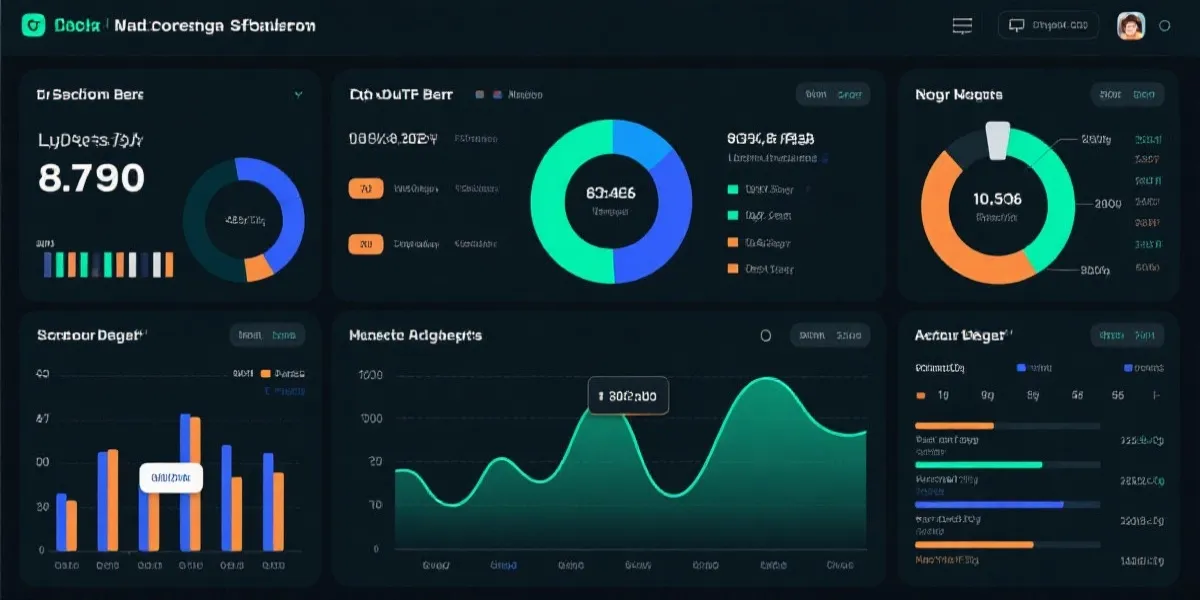Open the pill selector in top-right donut card
Viewport: 1200px width, 600px height.
pos(1127,95)
